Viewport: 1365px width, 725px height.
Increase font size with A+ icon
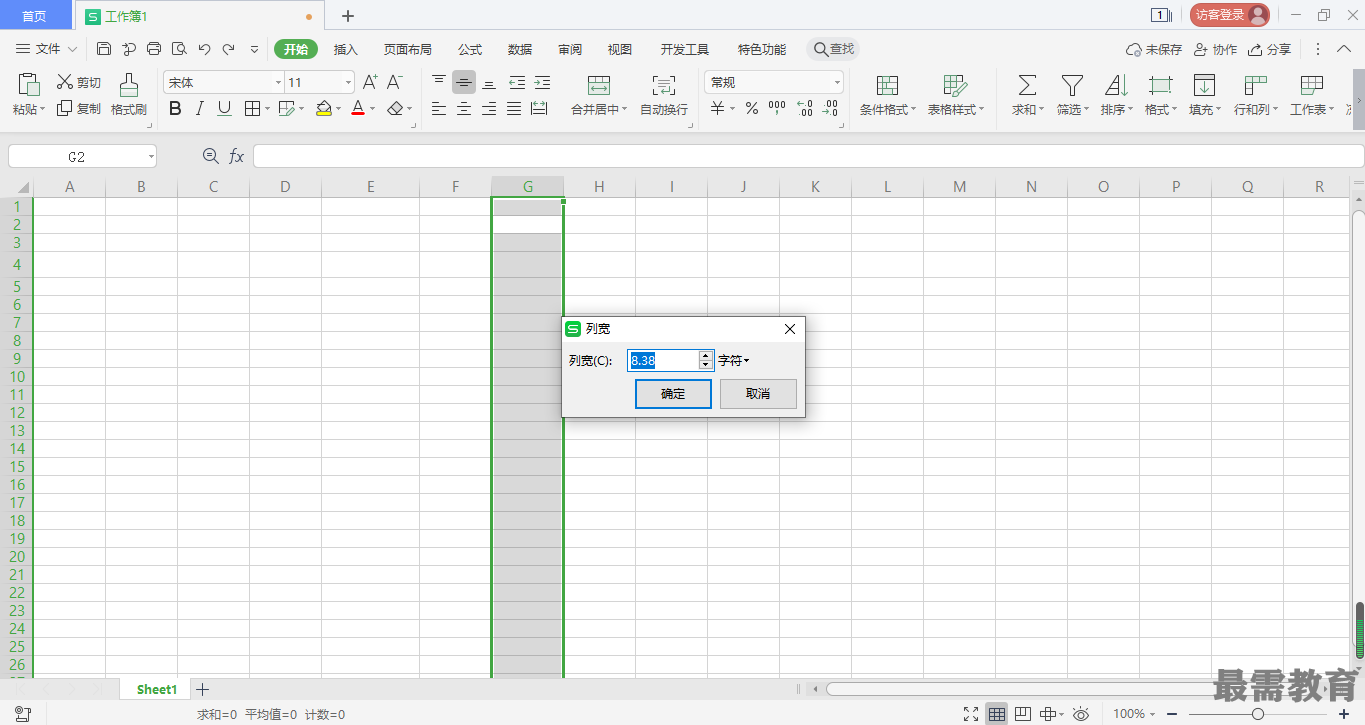370,82
